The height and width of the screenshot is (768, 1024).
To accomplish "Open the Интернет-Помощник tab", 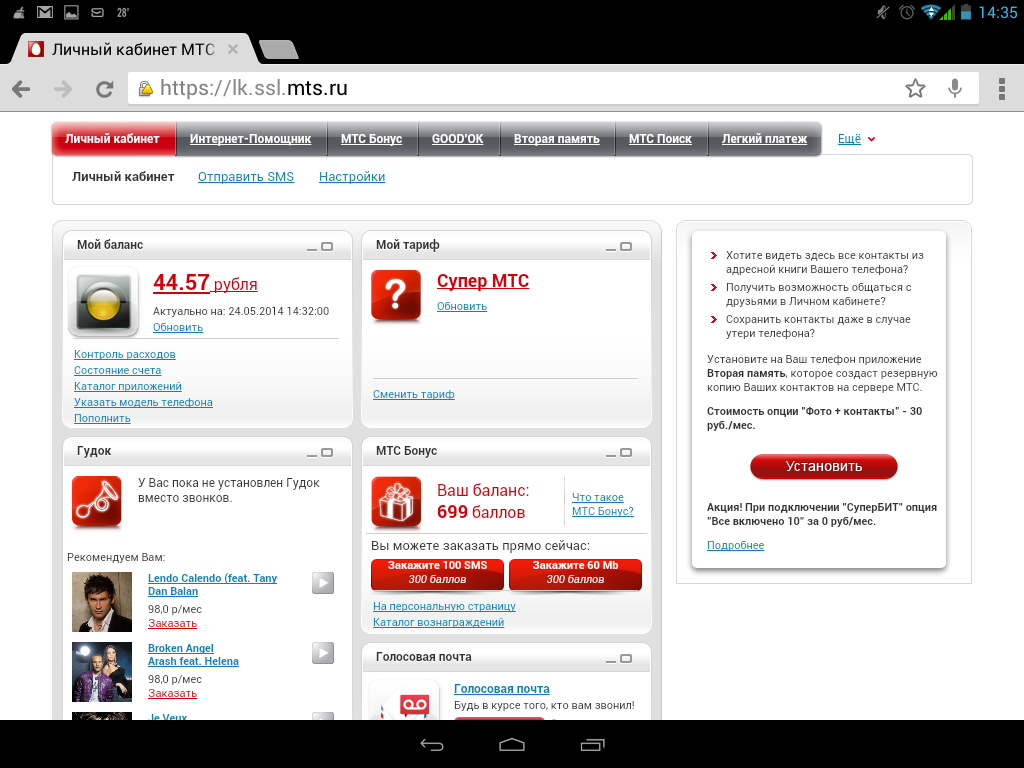I will 250,139.
